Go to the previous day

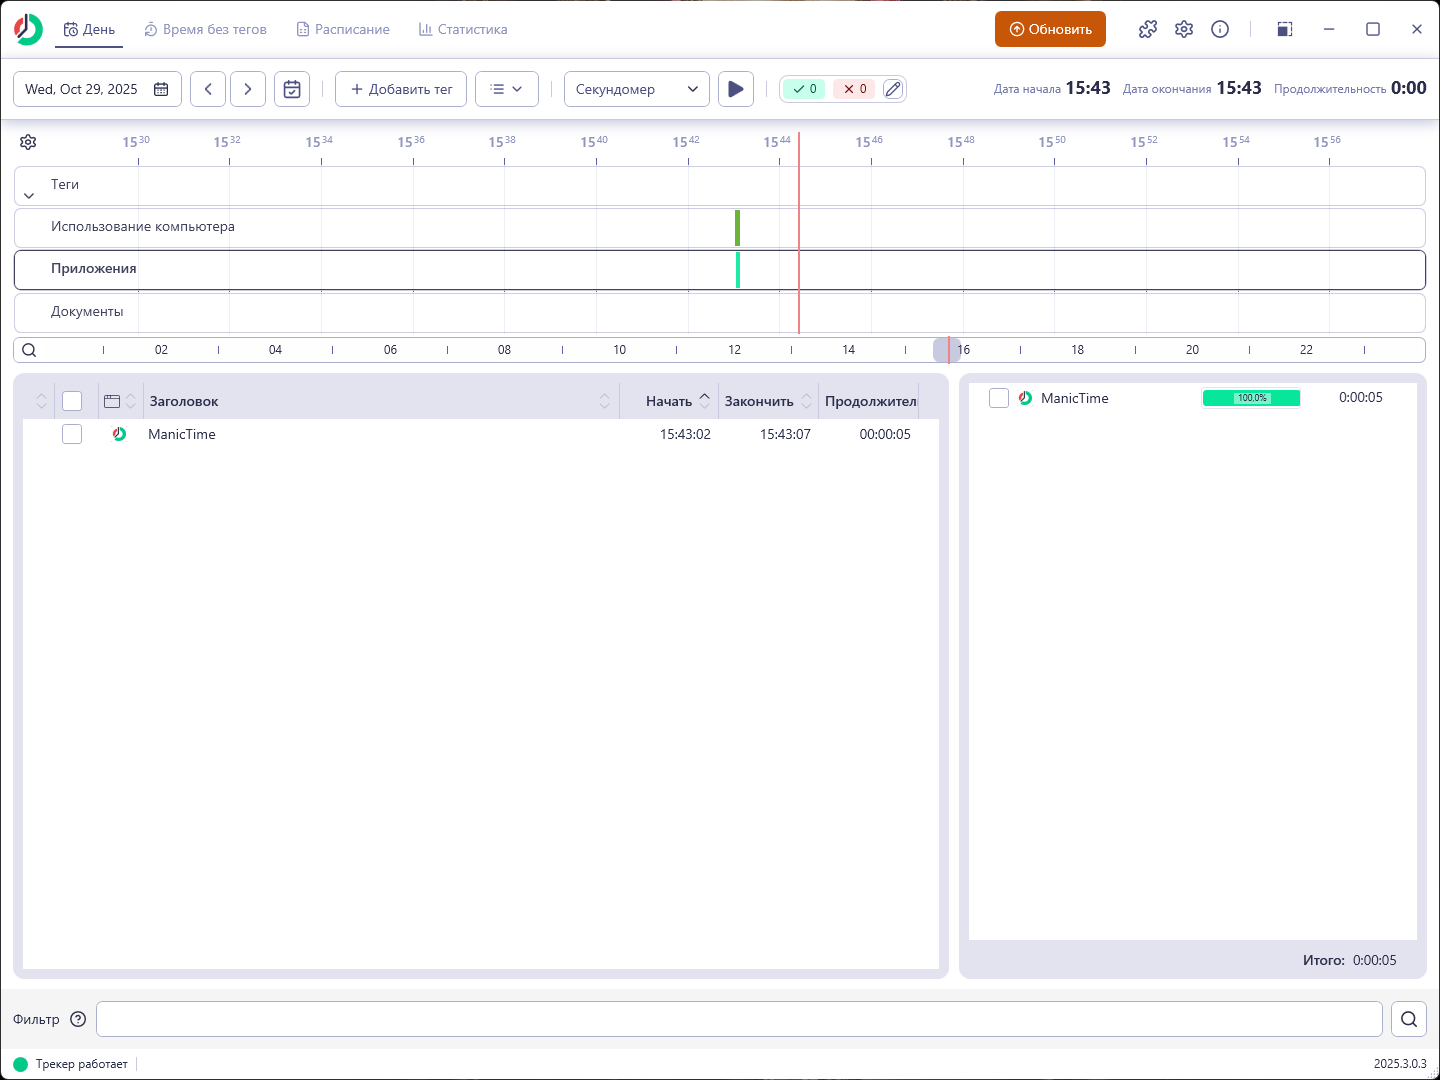[208, 89]
